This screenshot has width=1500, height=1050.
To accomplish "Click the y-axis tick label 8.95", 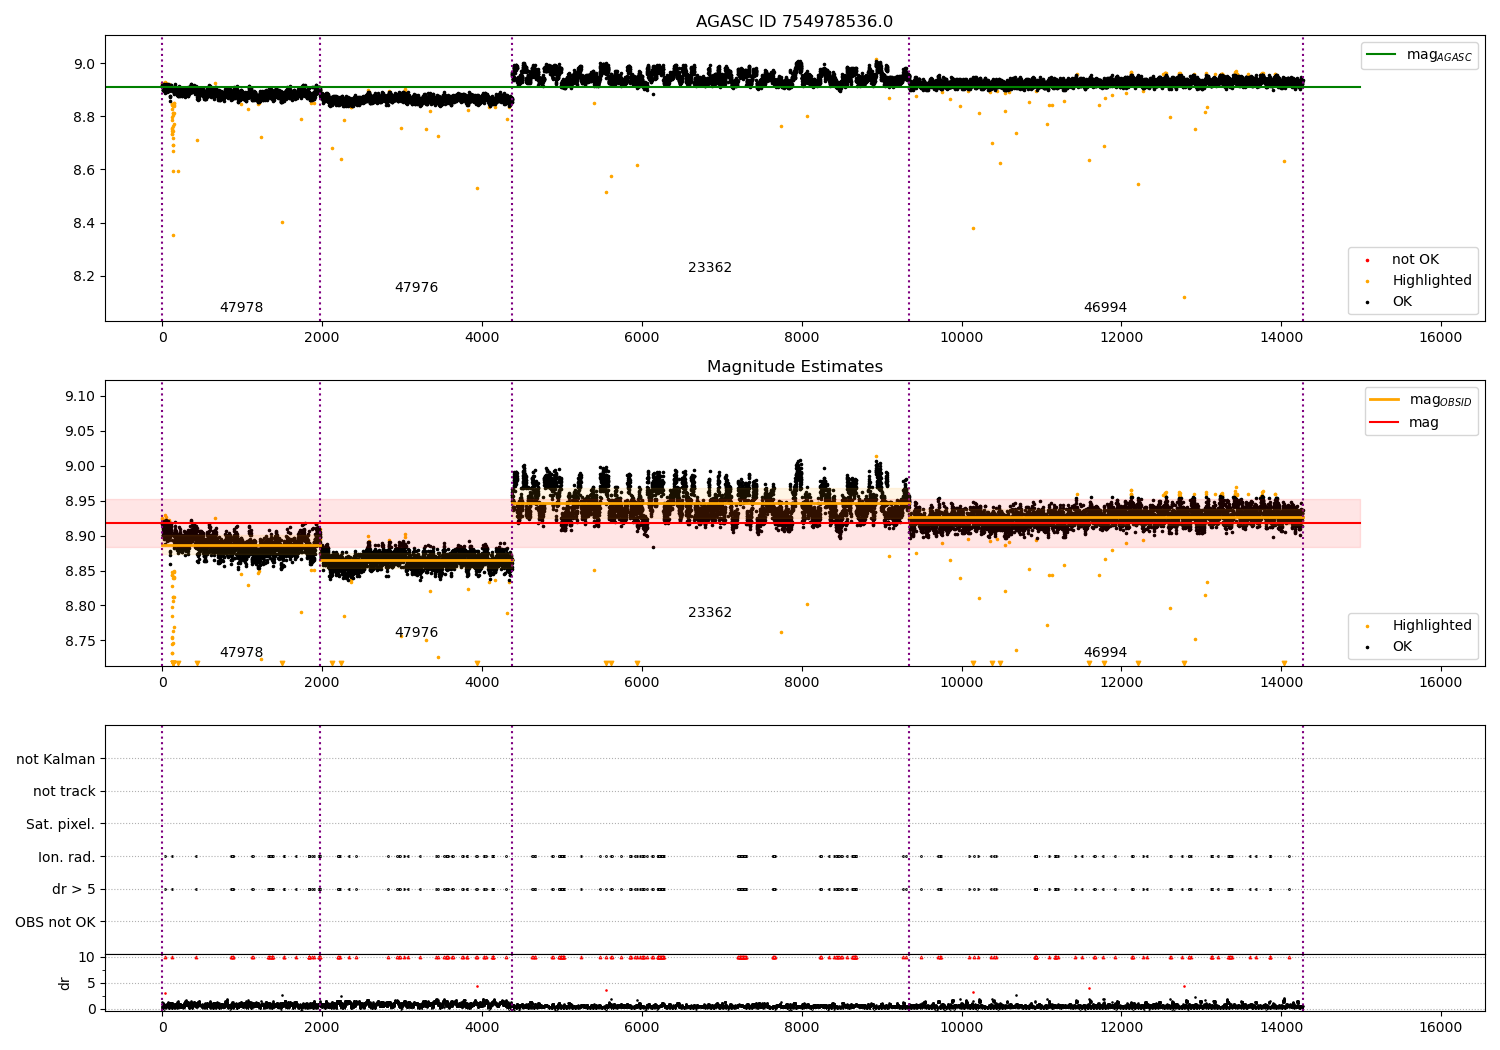I will pyautogui.click(x=79, y=501).
